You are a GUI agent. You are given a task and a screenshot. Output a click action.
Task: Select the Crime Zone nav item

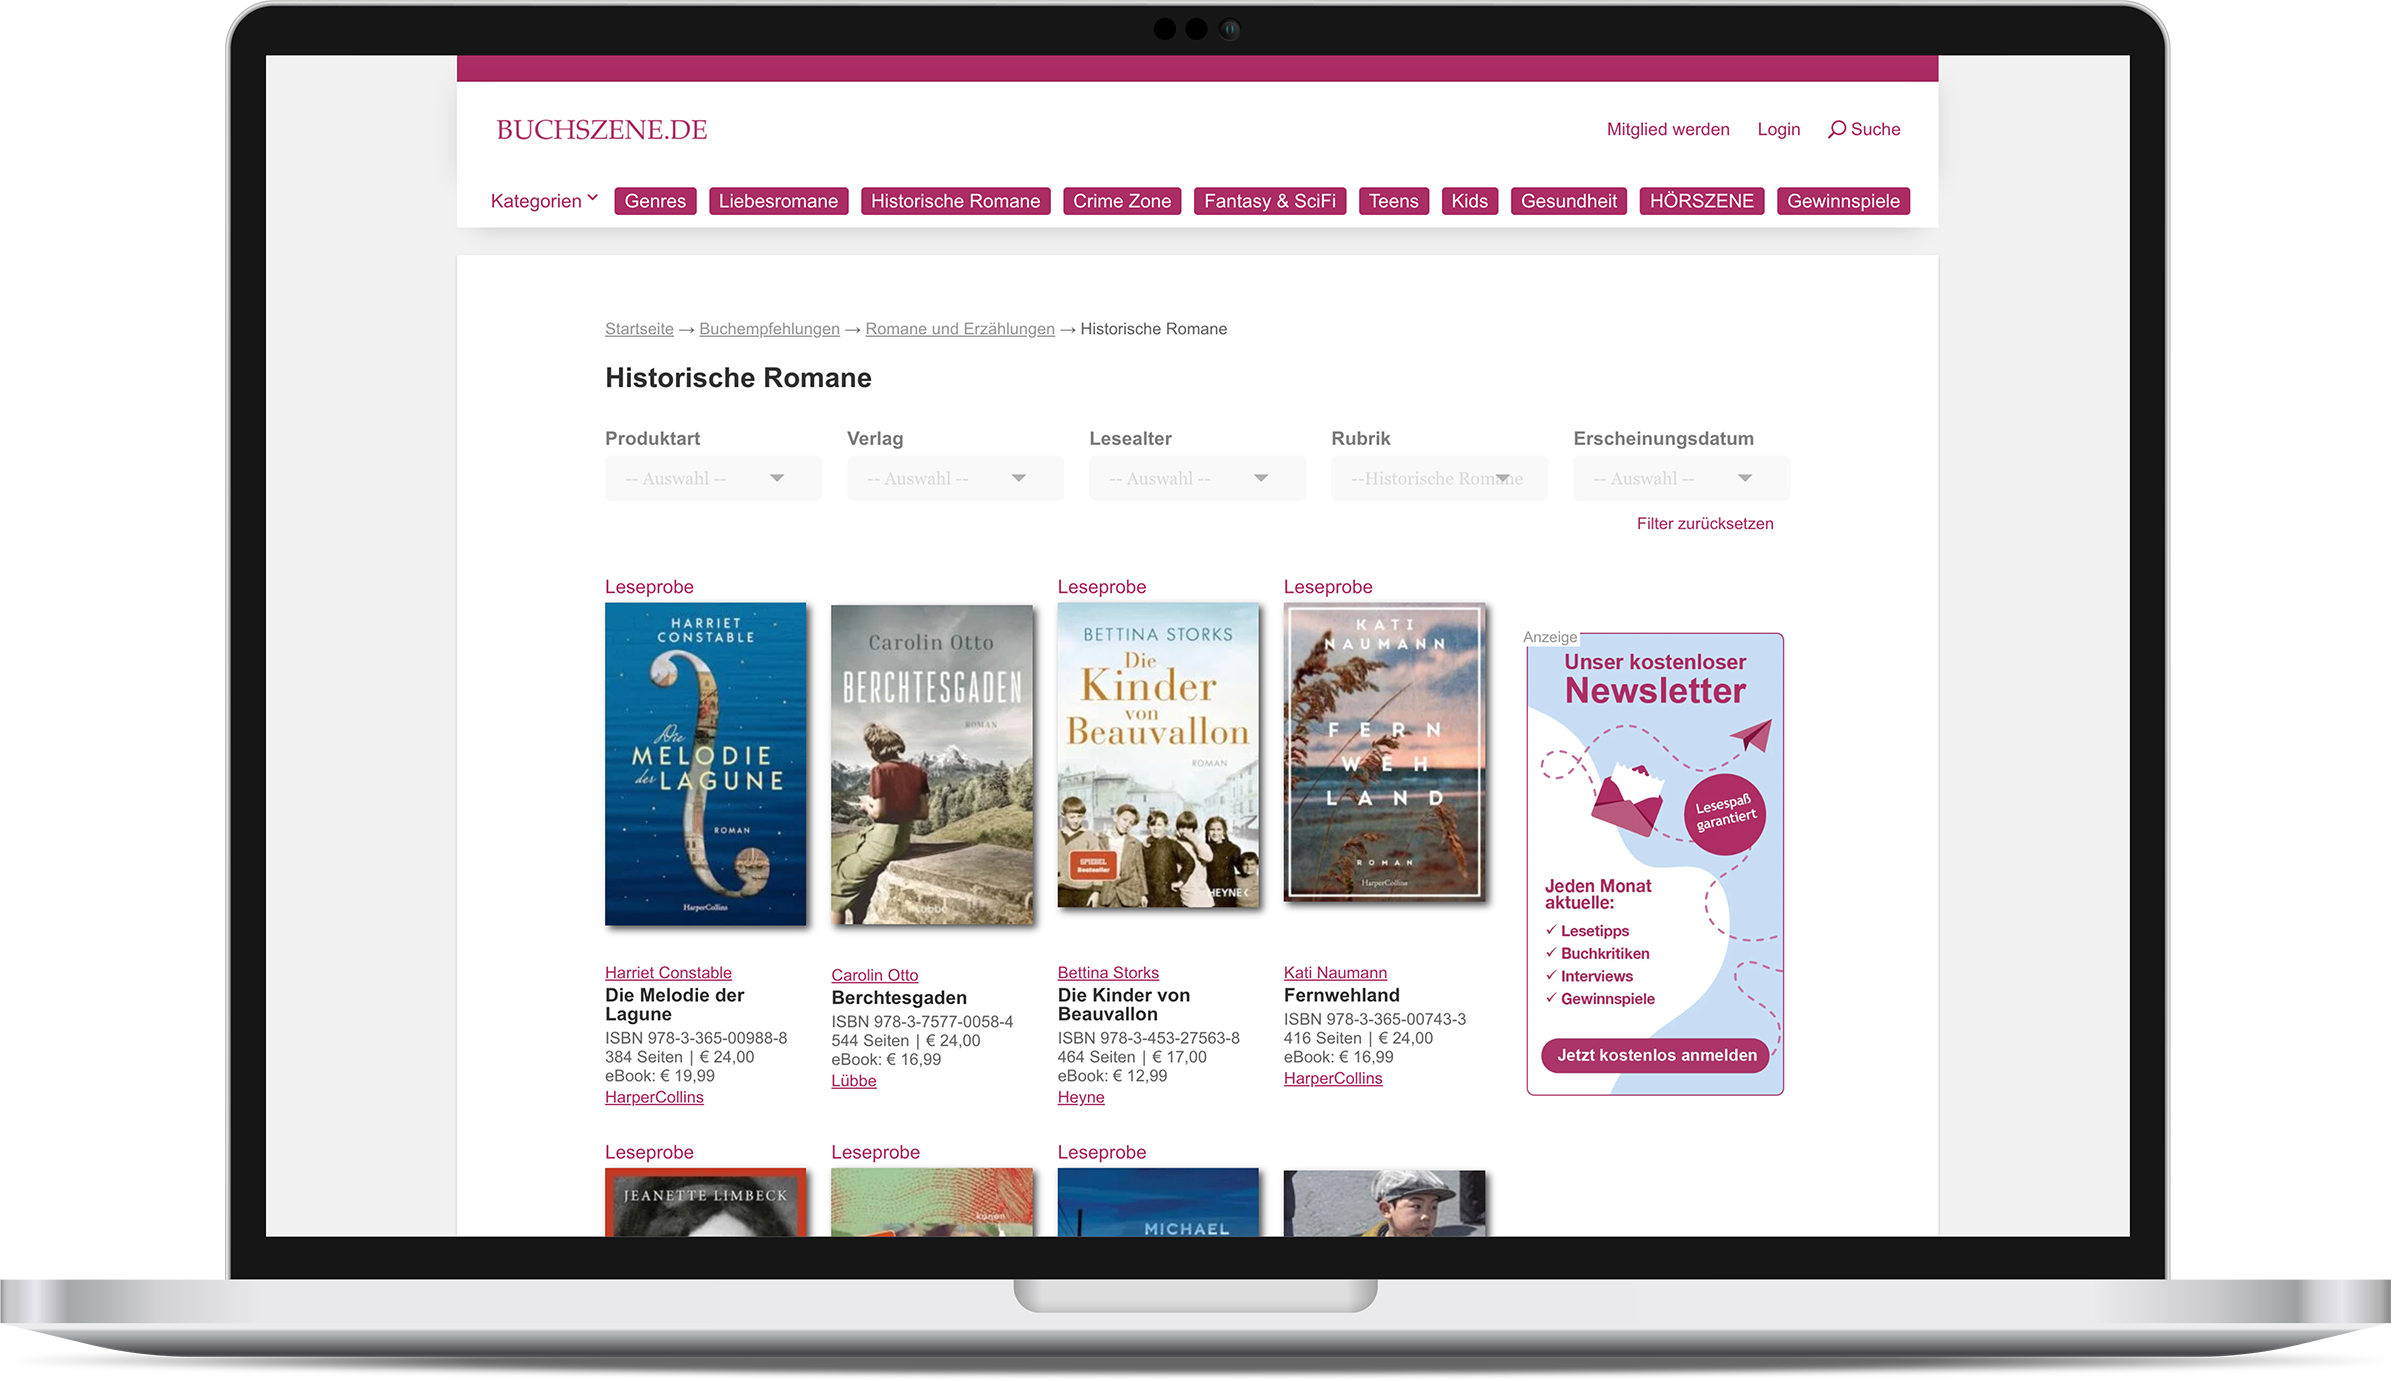(x=1121, y=201)
